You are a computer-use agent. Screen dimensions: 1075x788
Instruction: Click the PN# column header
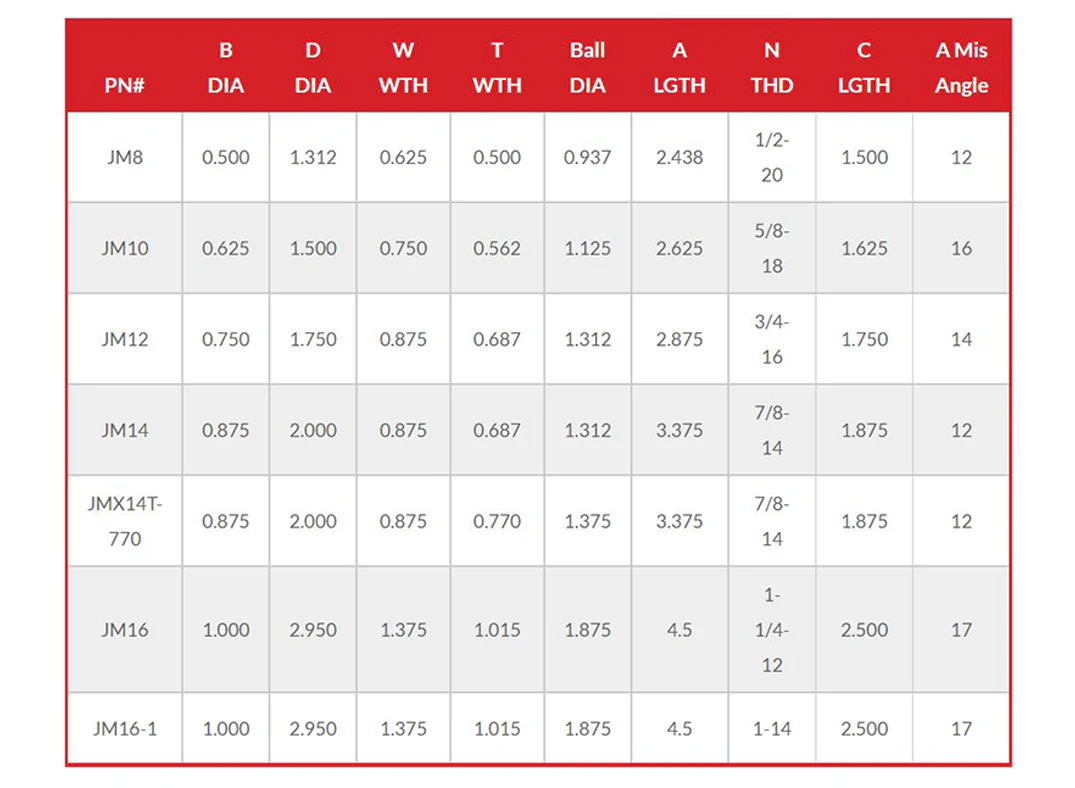(124, 85)
